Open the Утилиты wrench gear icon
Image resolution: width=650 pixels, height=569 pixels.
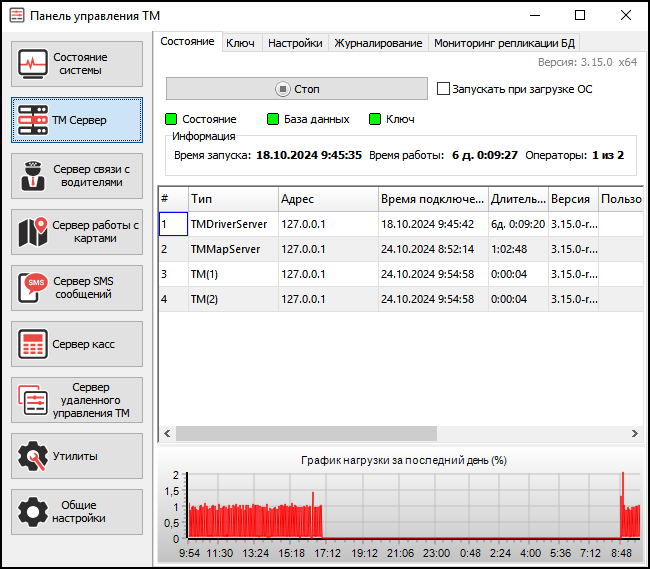tap(33, 456)
